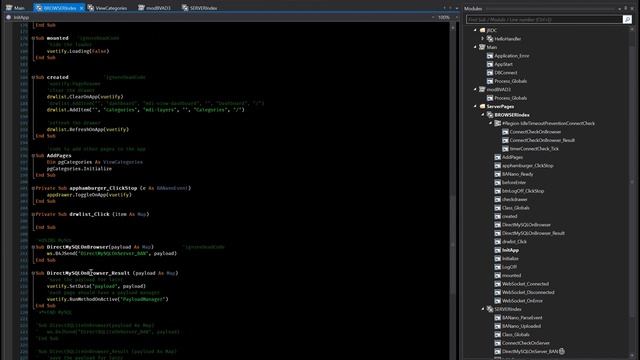Click the Initialize sub icon
Viewport: 640px width, 360px height.
498,258
